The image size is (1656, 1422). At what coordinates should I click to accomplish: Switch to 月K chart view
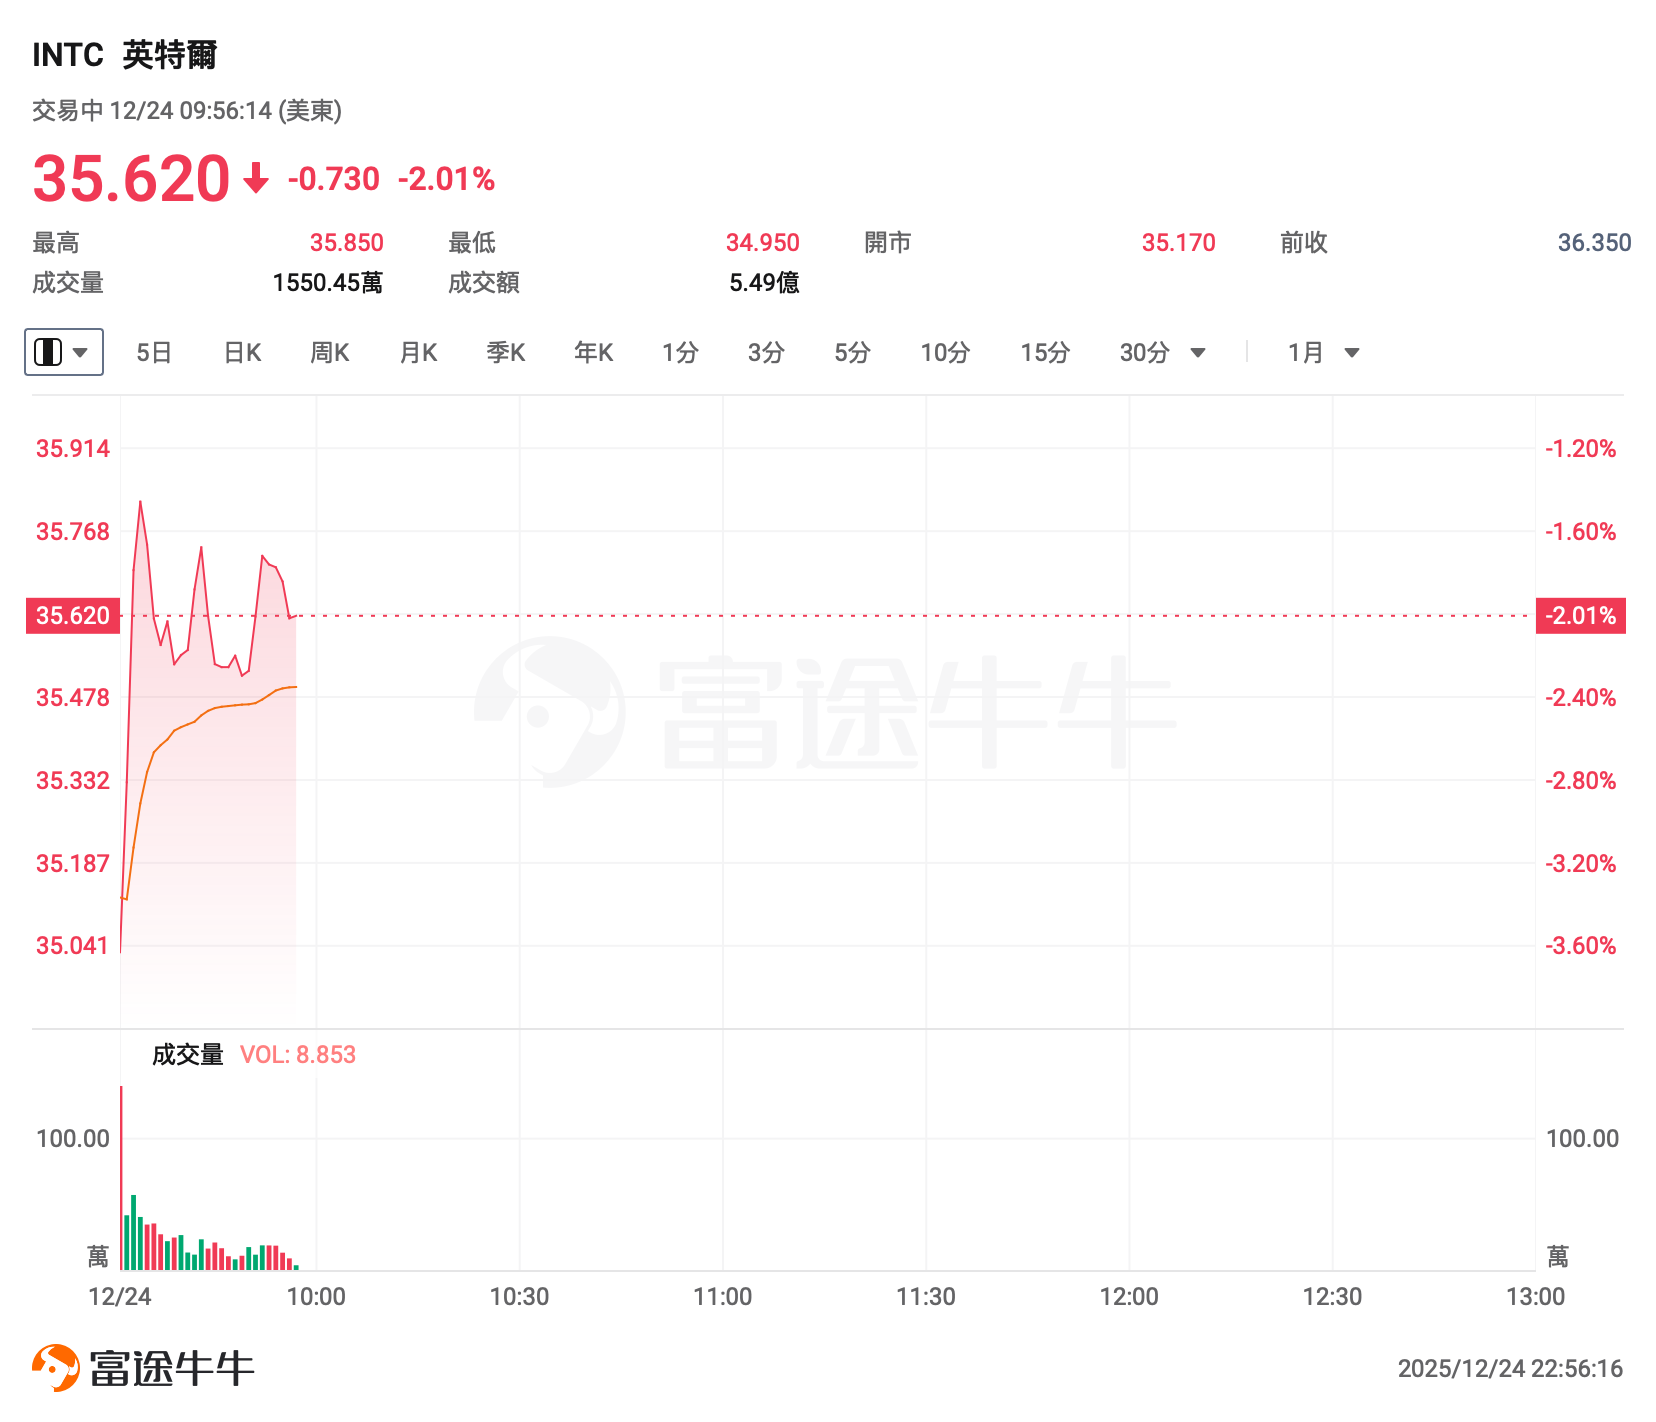[418, 353]
